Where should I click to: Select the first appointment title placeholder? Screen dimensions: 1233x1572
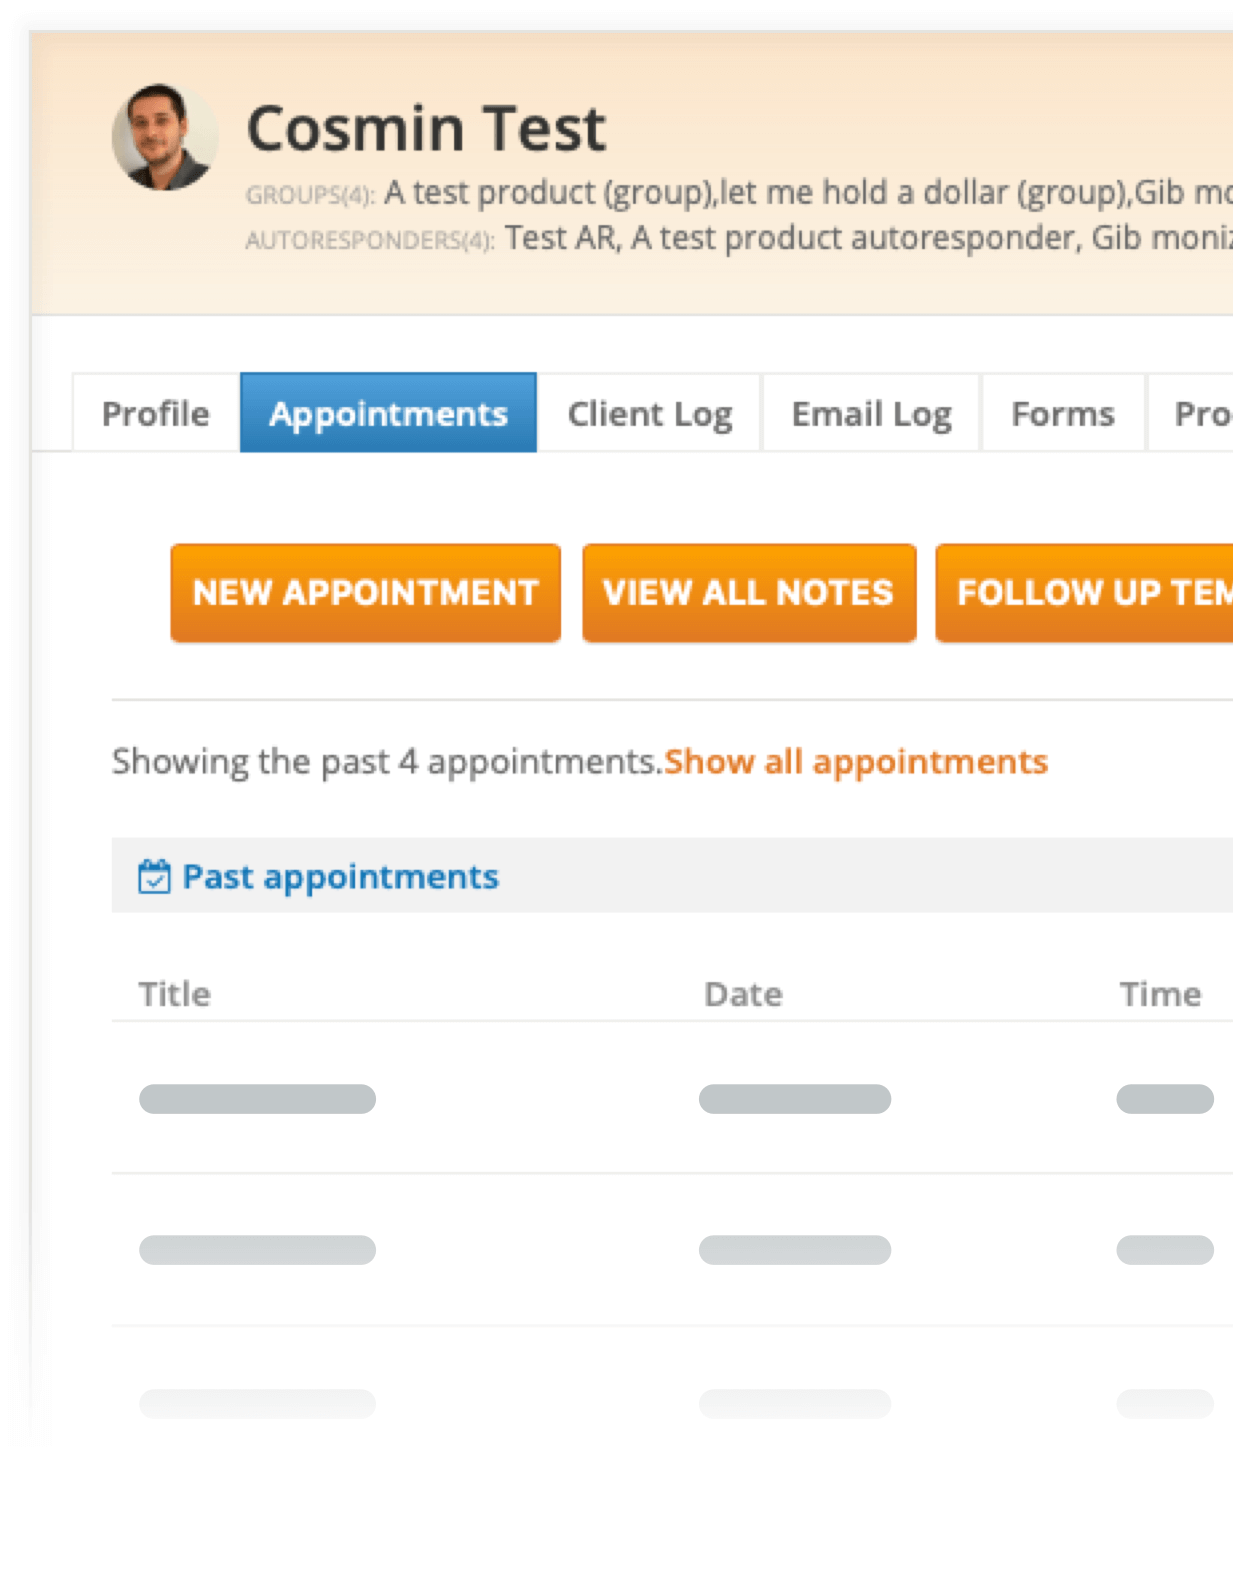pyautogui.click(x=258, y=1099)
